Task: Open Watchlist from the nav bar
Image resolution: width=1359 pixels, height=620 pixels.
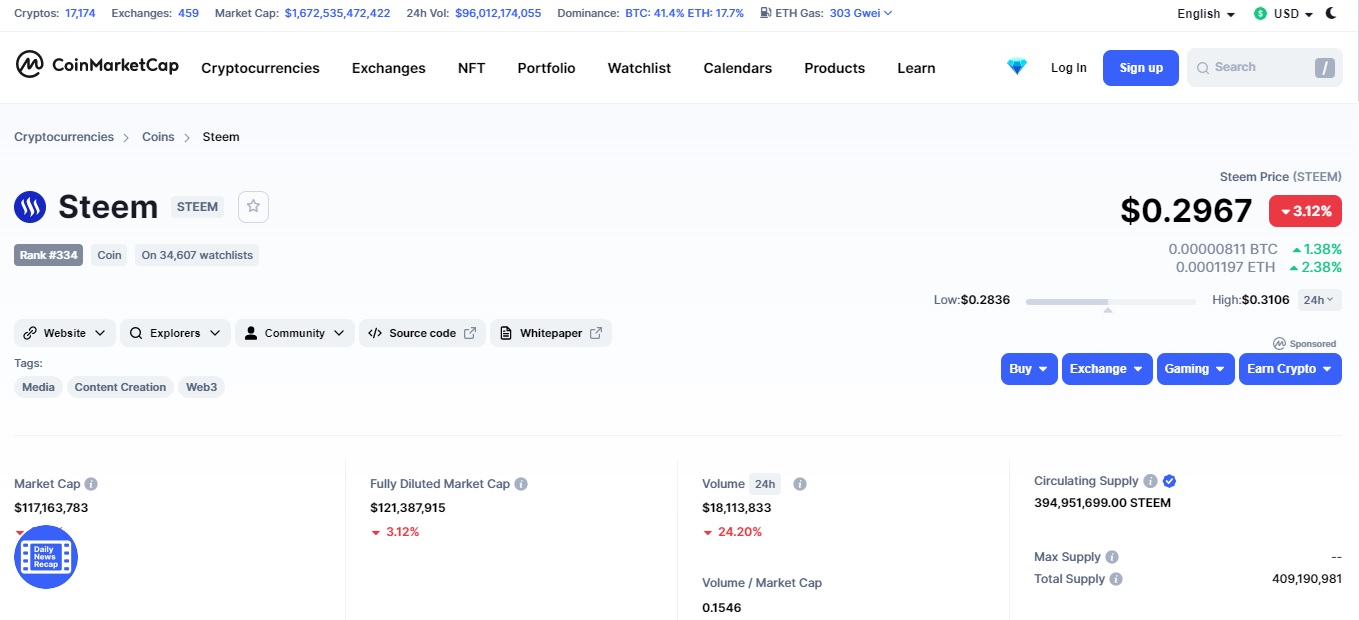Action: tap(639, 68)
